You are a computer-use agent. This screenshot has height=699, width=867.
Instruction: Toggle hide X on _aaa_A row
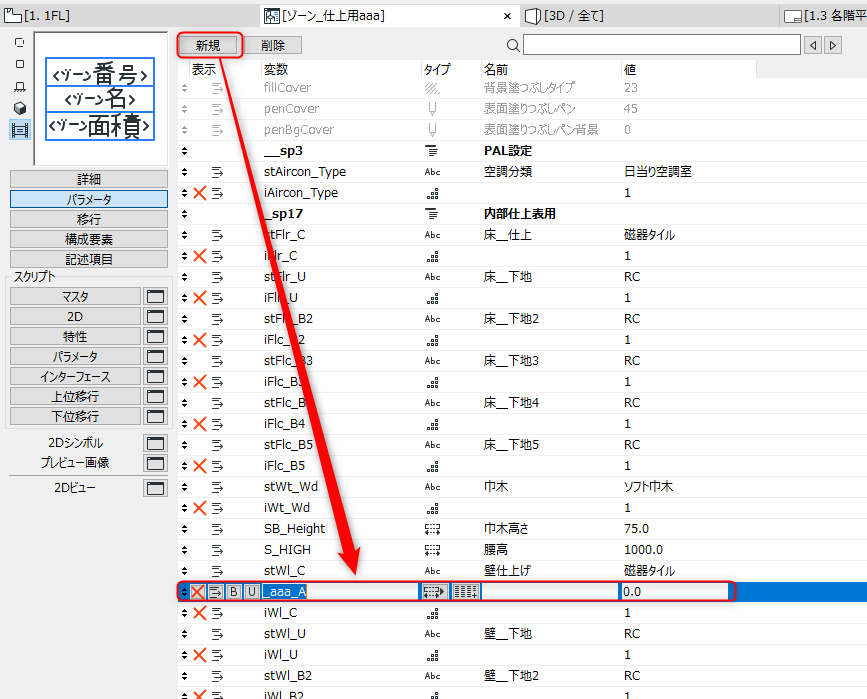coord(197,592)
